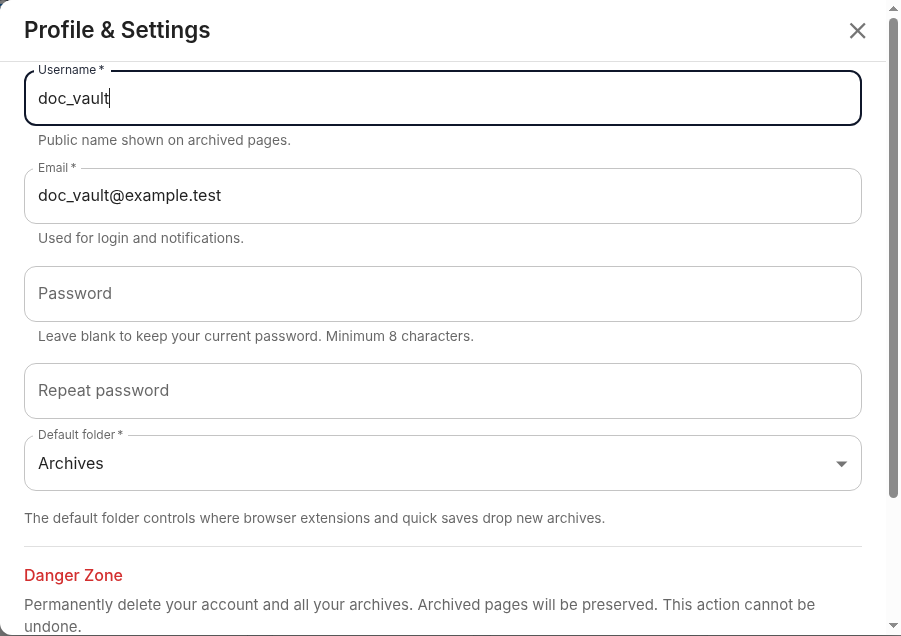The image size is (901, 636).
Task: Click 'Public name shown on archived pages.' text
Action: click(x=164, y=140)
